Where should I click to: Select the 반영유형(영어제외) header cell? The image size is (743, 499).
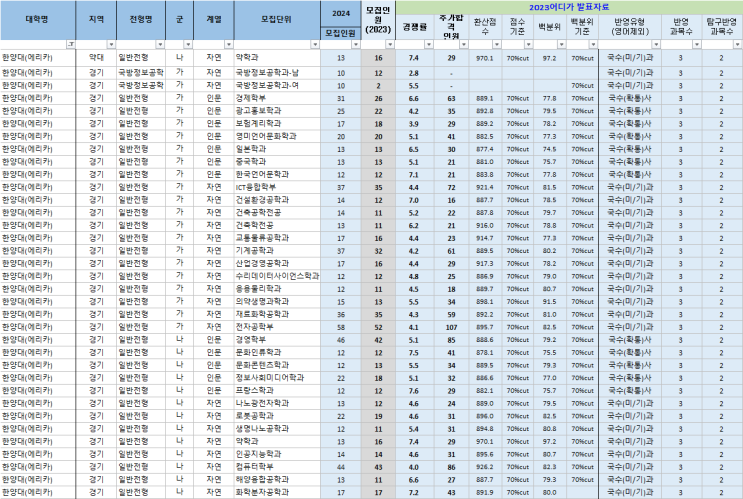click(x=630, y=27)
